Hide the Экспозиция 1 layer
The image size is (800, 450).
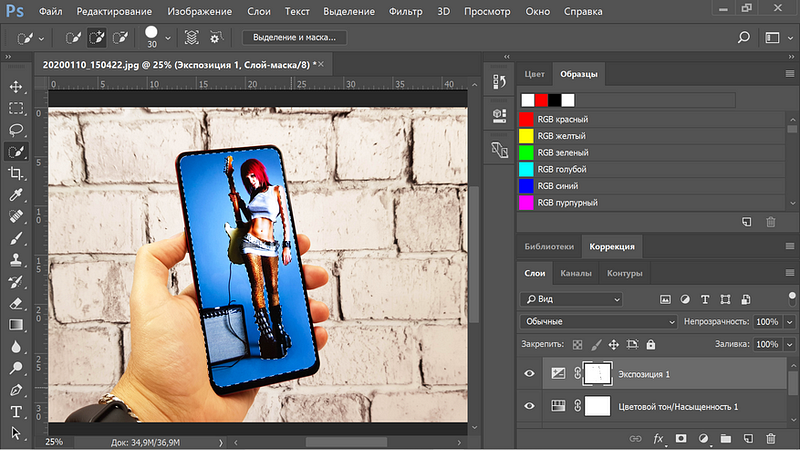tap(529, 373)
